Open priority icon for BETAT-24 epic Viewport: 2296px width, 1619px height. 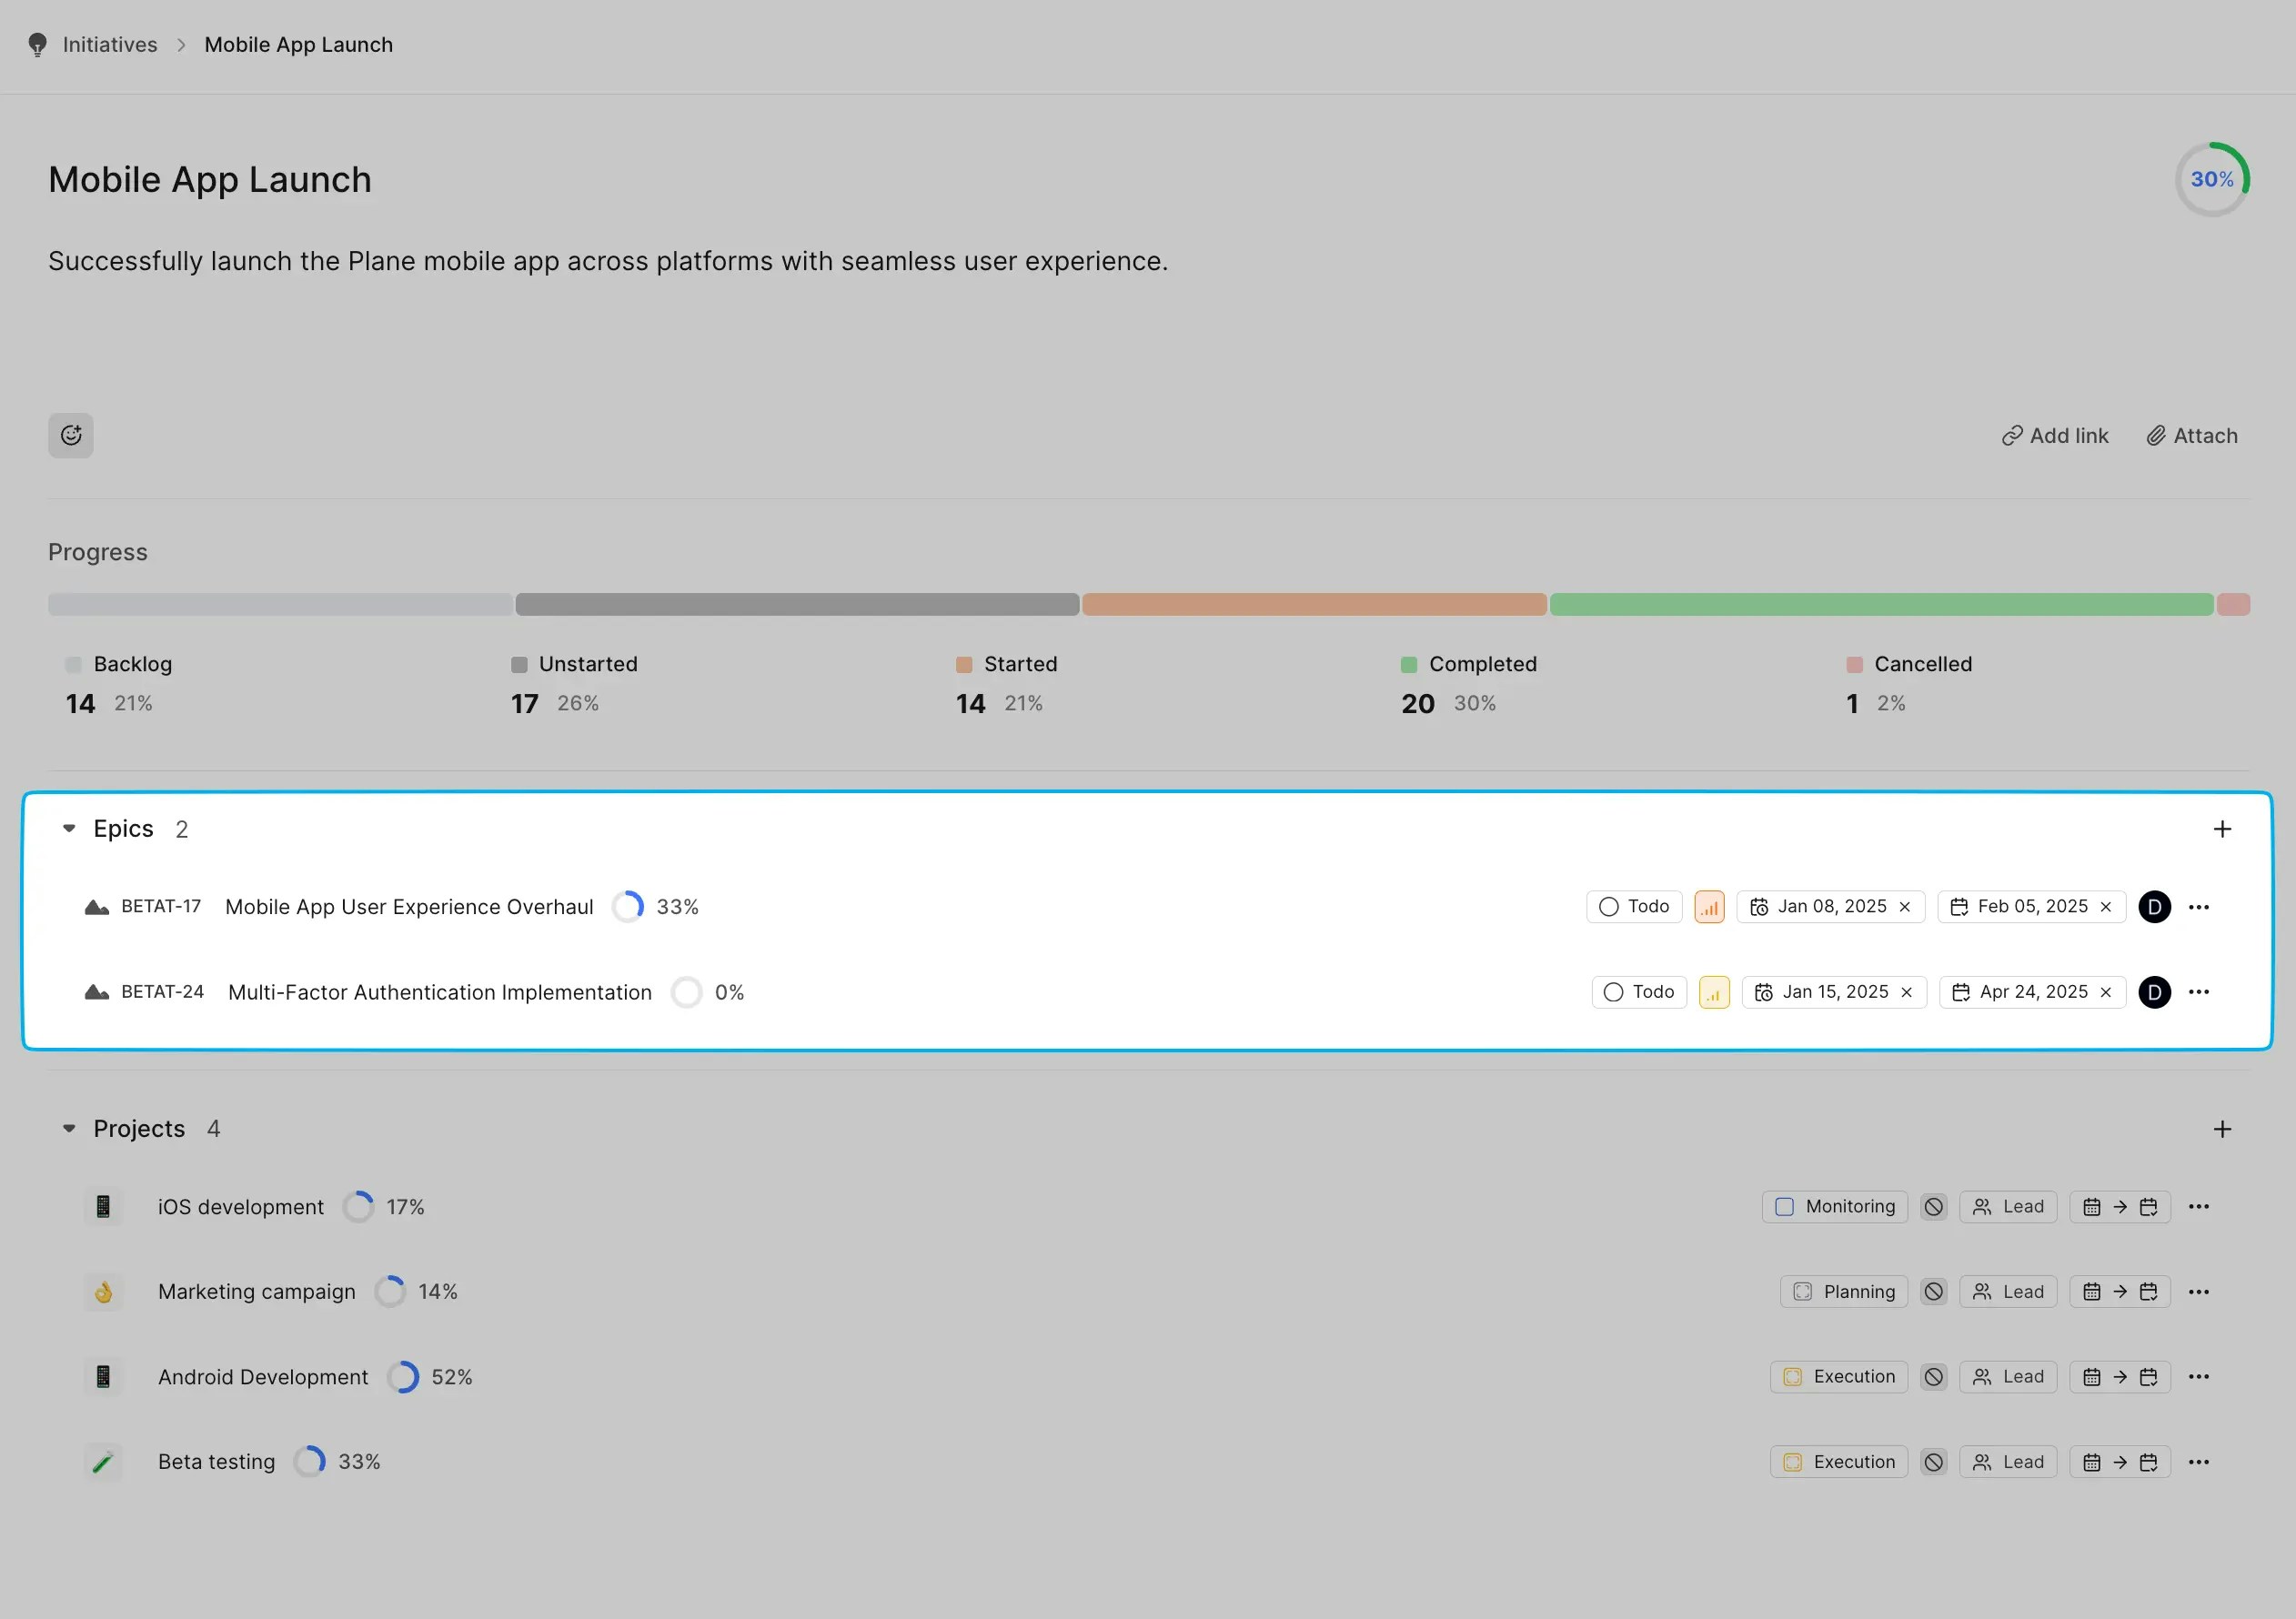pos(1714,992)
